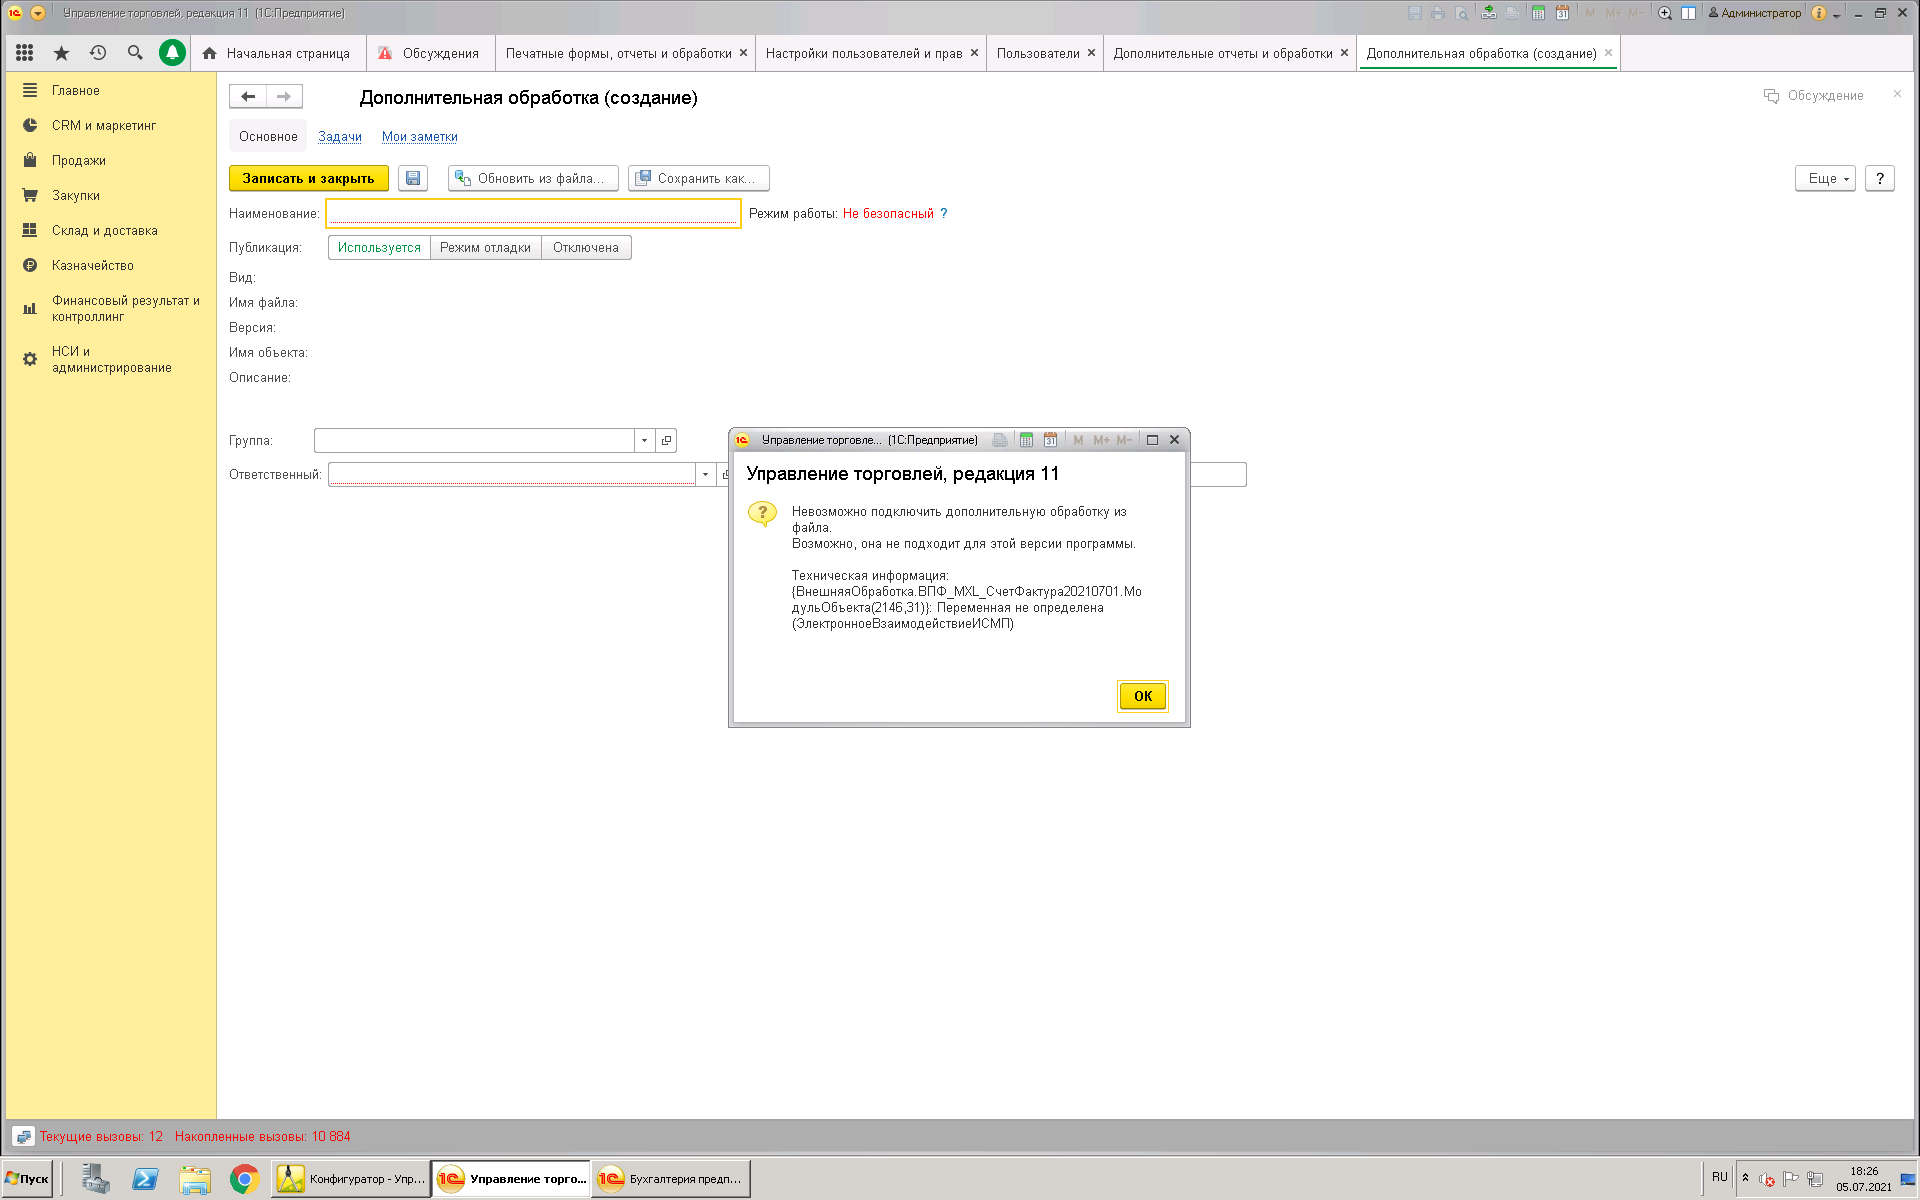Screen dimensions: 1920x1200
Task: Switch to Печатные формы, отчеты и обработки tab
Action: [x=618, y=53]
